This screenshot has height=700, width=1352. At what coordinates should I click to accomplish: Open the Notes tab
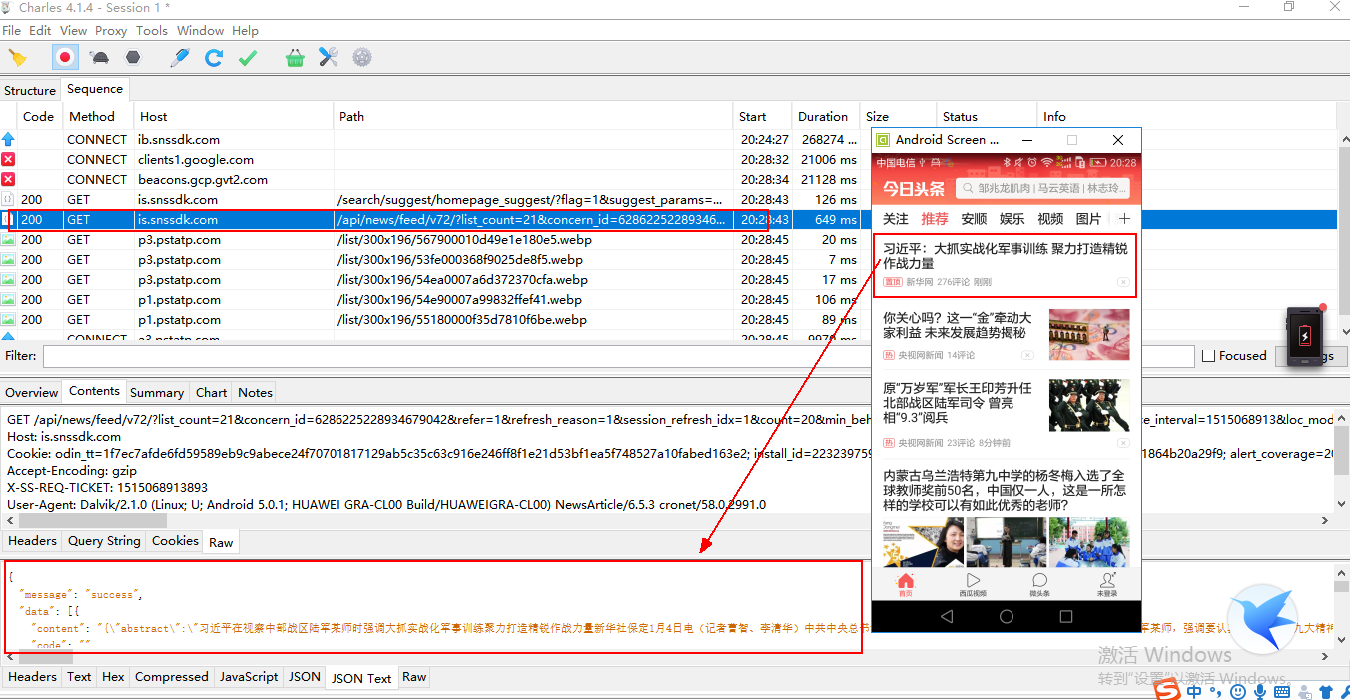[x=255, y=392]
